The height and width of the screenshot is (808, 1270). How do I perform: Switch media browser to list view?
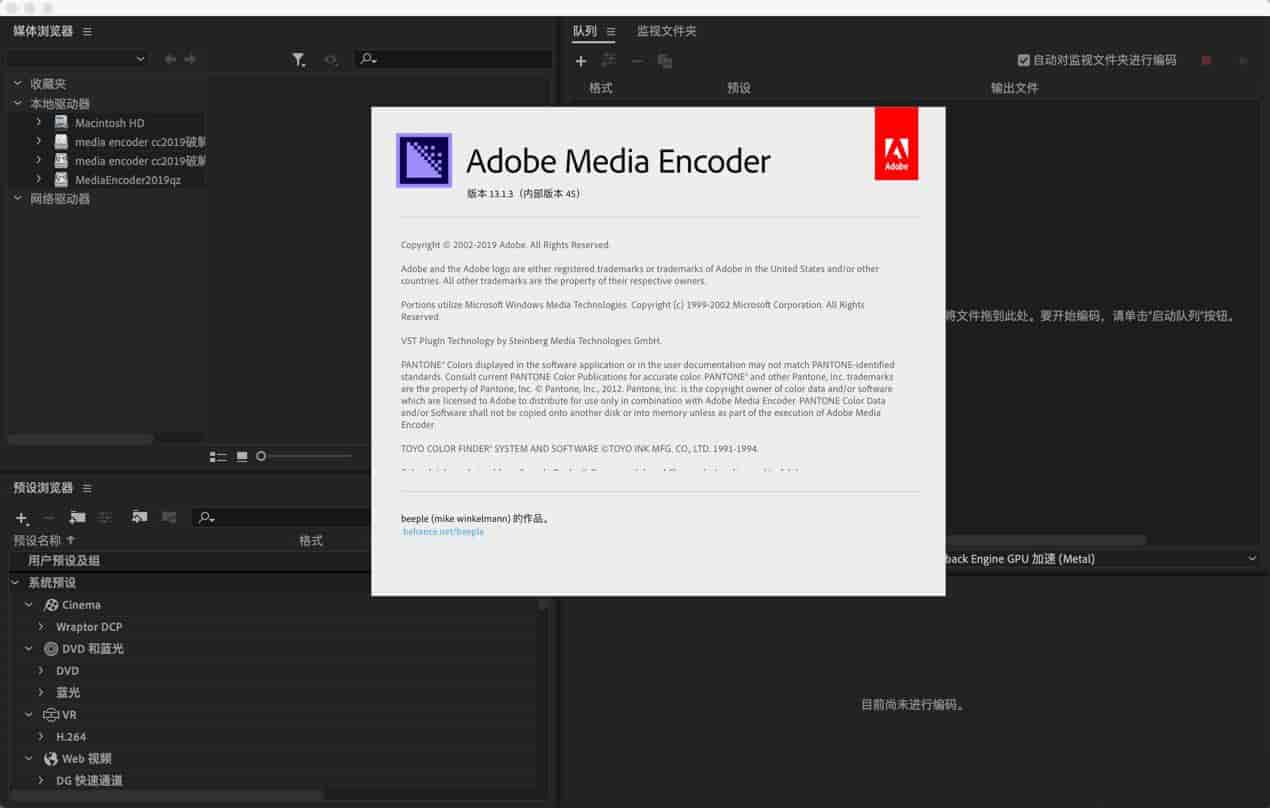[x=218, y=457]
